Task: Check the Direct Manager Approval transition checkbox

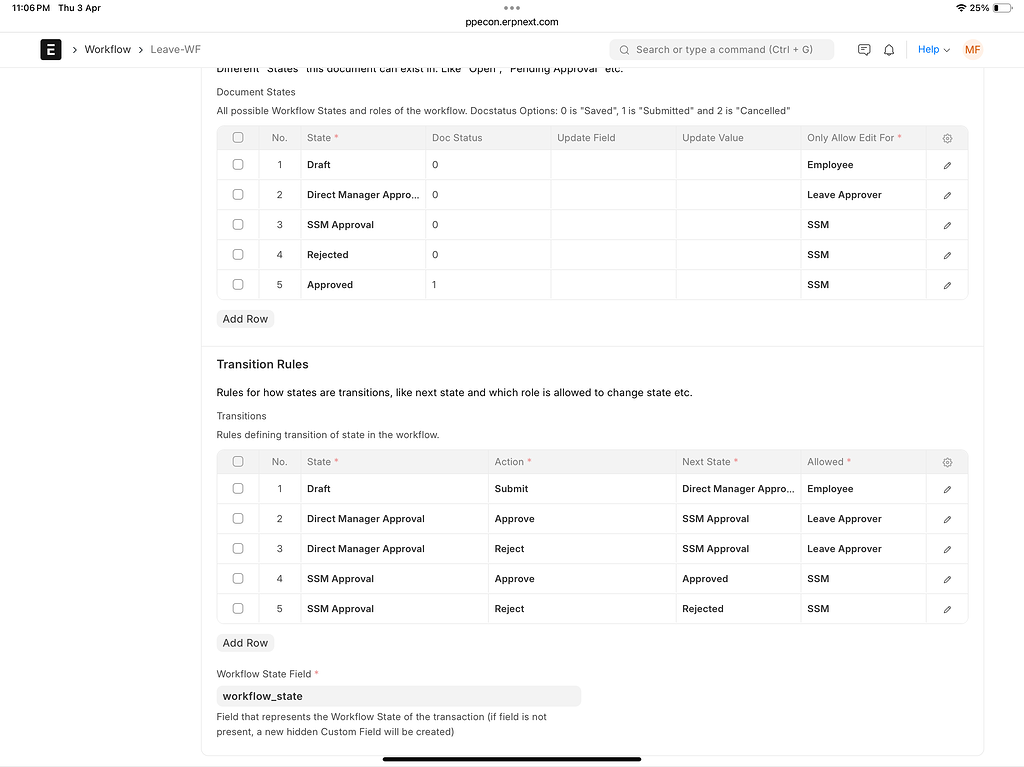Action: pyautogui.click(x=237, y=518)
